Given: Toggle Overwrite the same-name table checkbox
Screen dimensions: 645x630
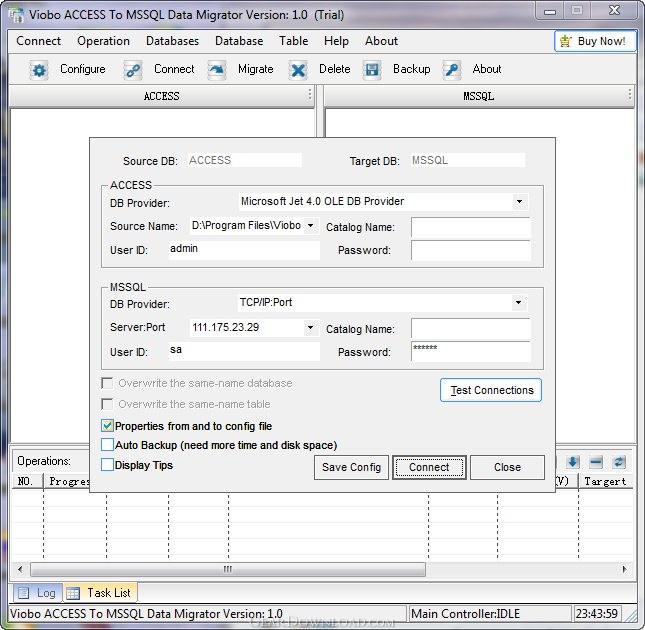Looking at the screenshot, I should tap(107, 404).
